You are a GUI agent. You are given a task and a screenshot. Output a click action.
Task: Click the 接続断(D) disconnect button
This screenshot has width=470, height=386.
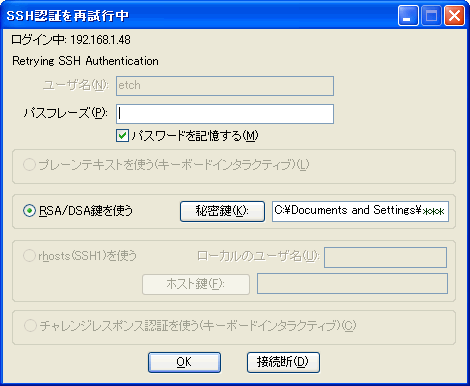pos(283,362)
